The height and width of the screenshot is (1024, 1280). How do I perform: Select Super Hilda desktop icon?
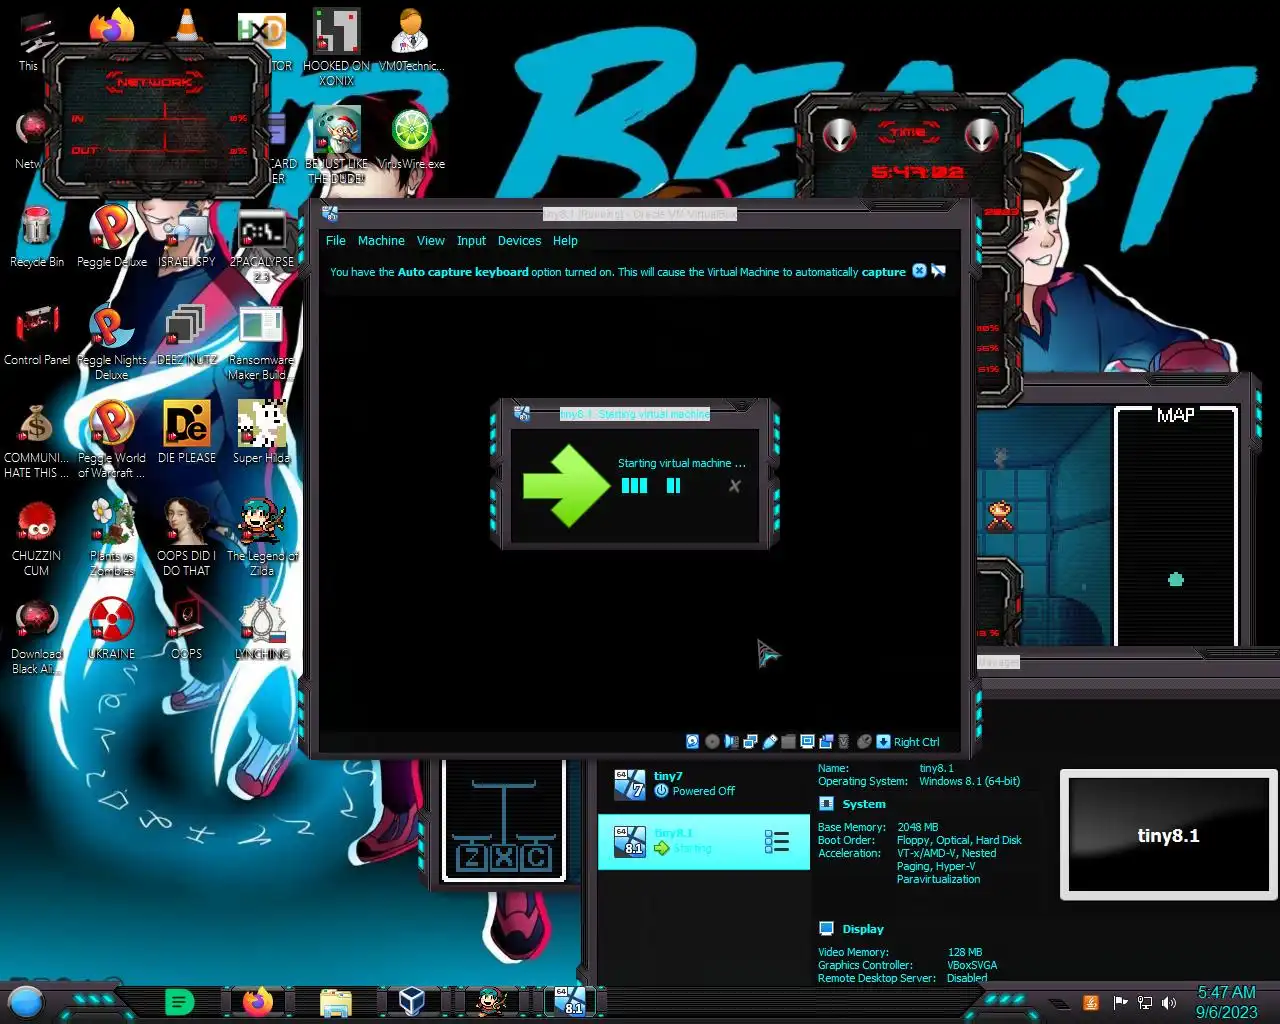[x=262, y=433]
